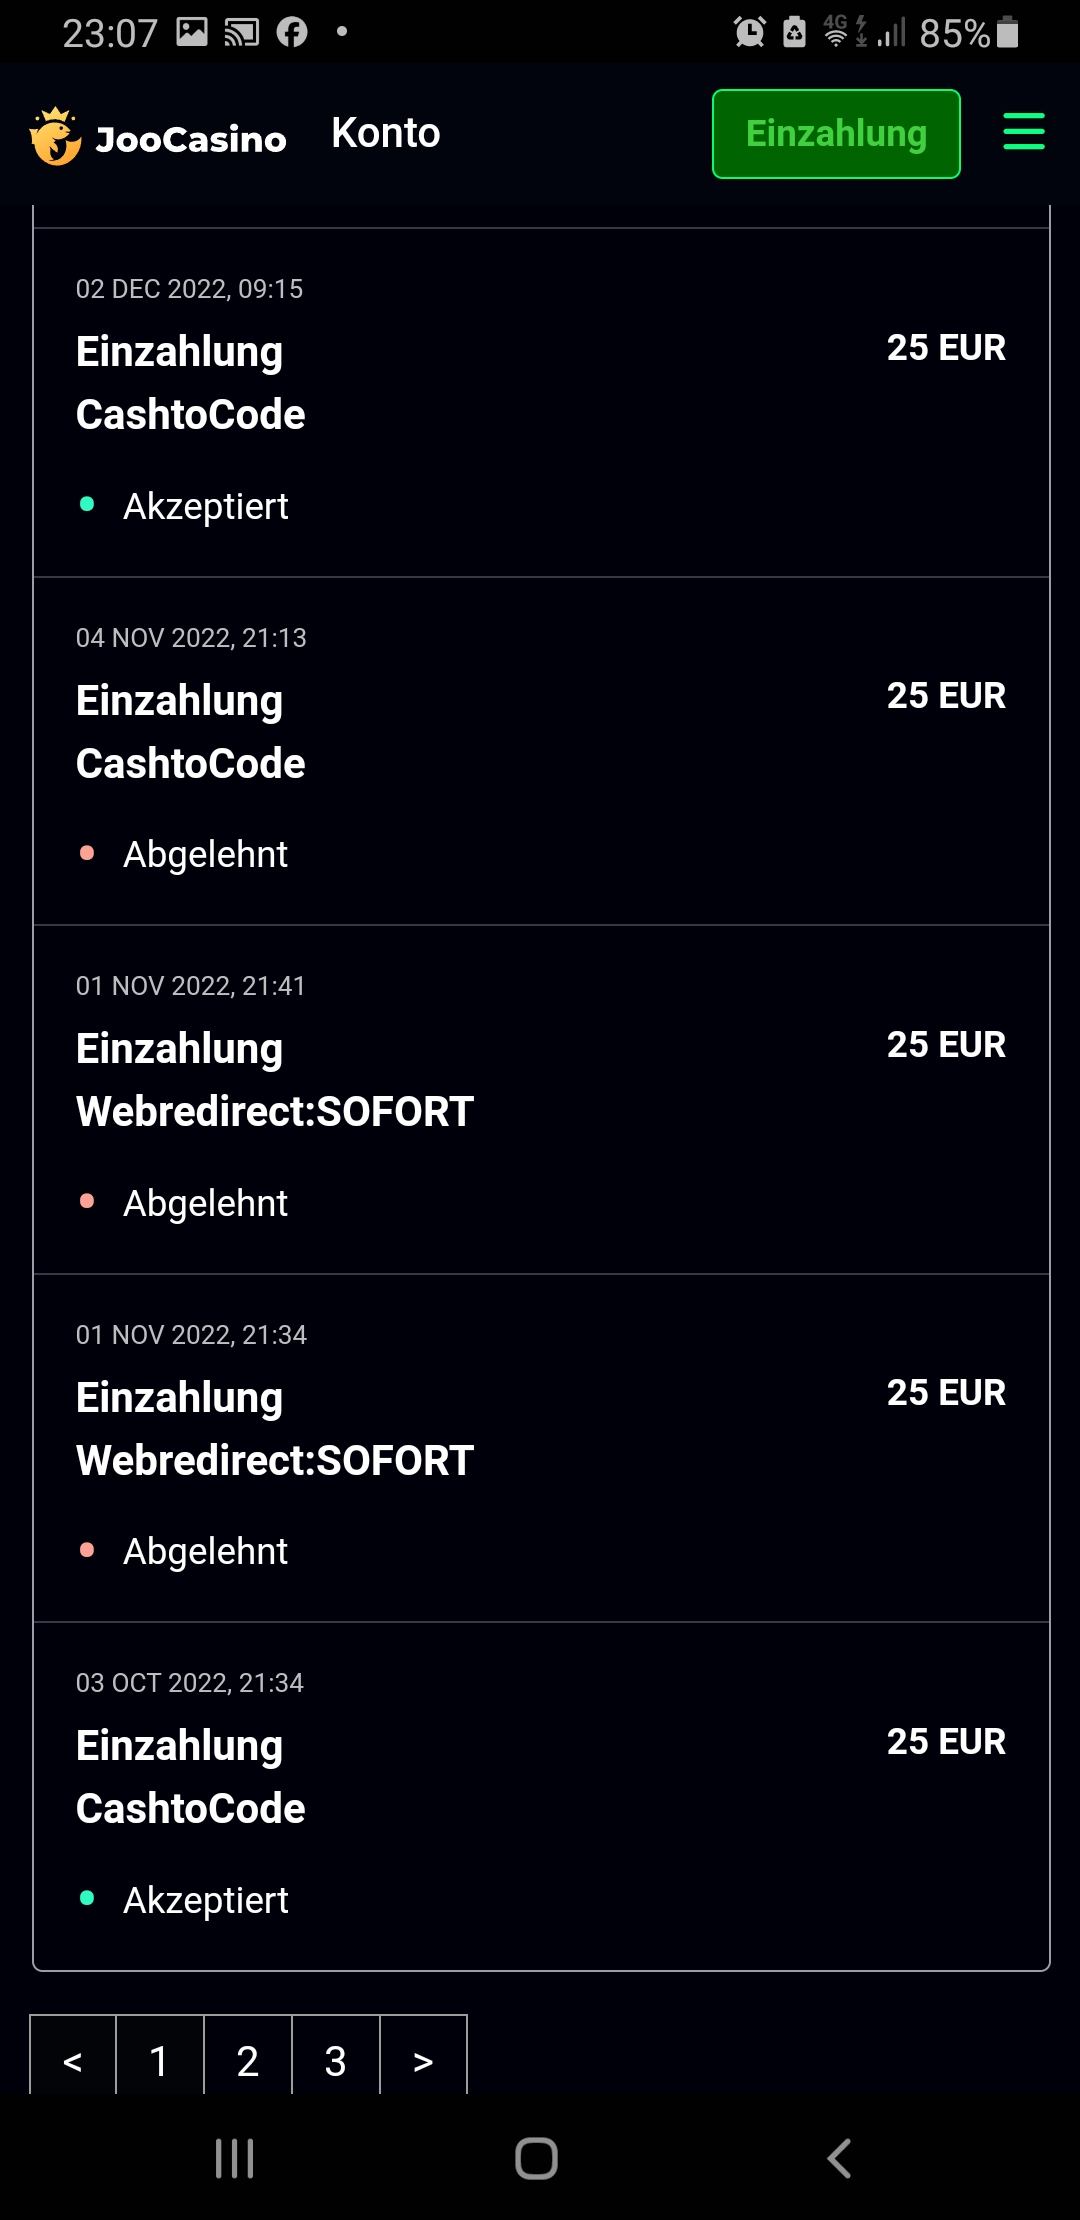Screen dimensions: 1080x2220
Task: Click next page arrow in pagination
Action: [x=423, y=2060]
